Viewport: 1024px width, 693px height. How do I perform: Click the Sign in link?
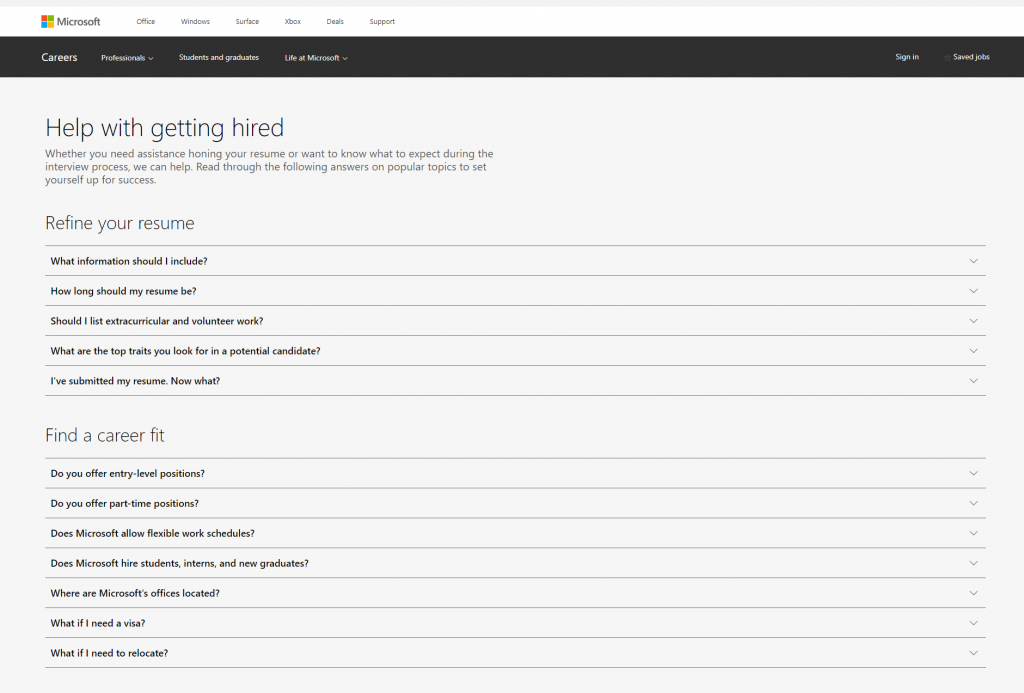pyautogui.click(x=907, y=57)
